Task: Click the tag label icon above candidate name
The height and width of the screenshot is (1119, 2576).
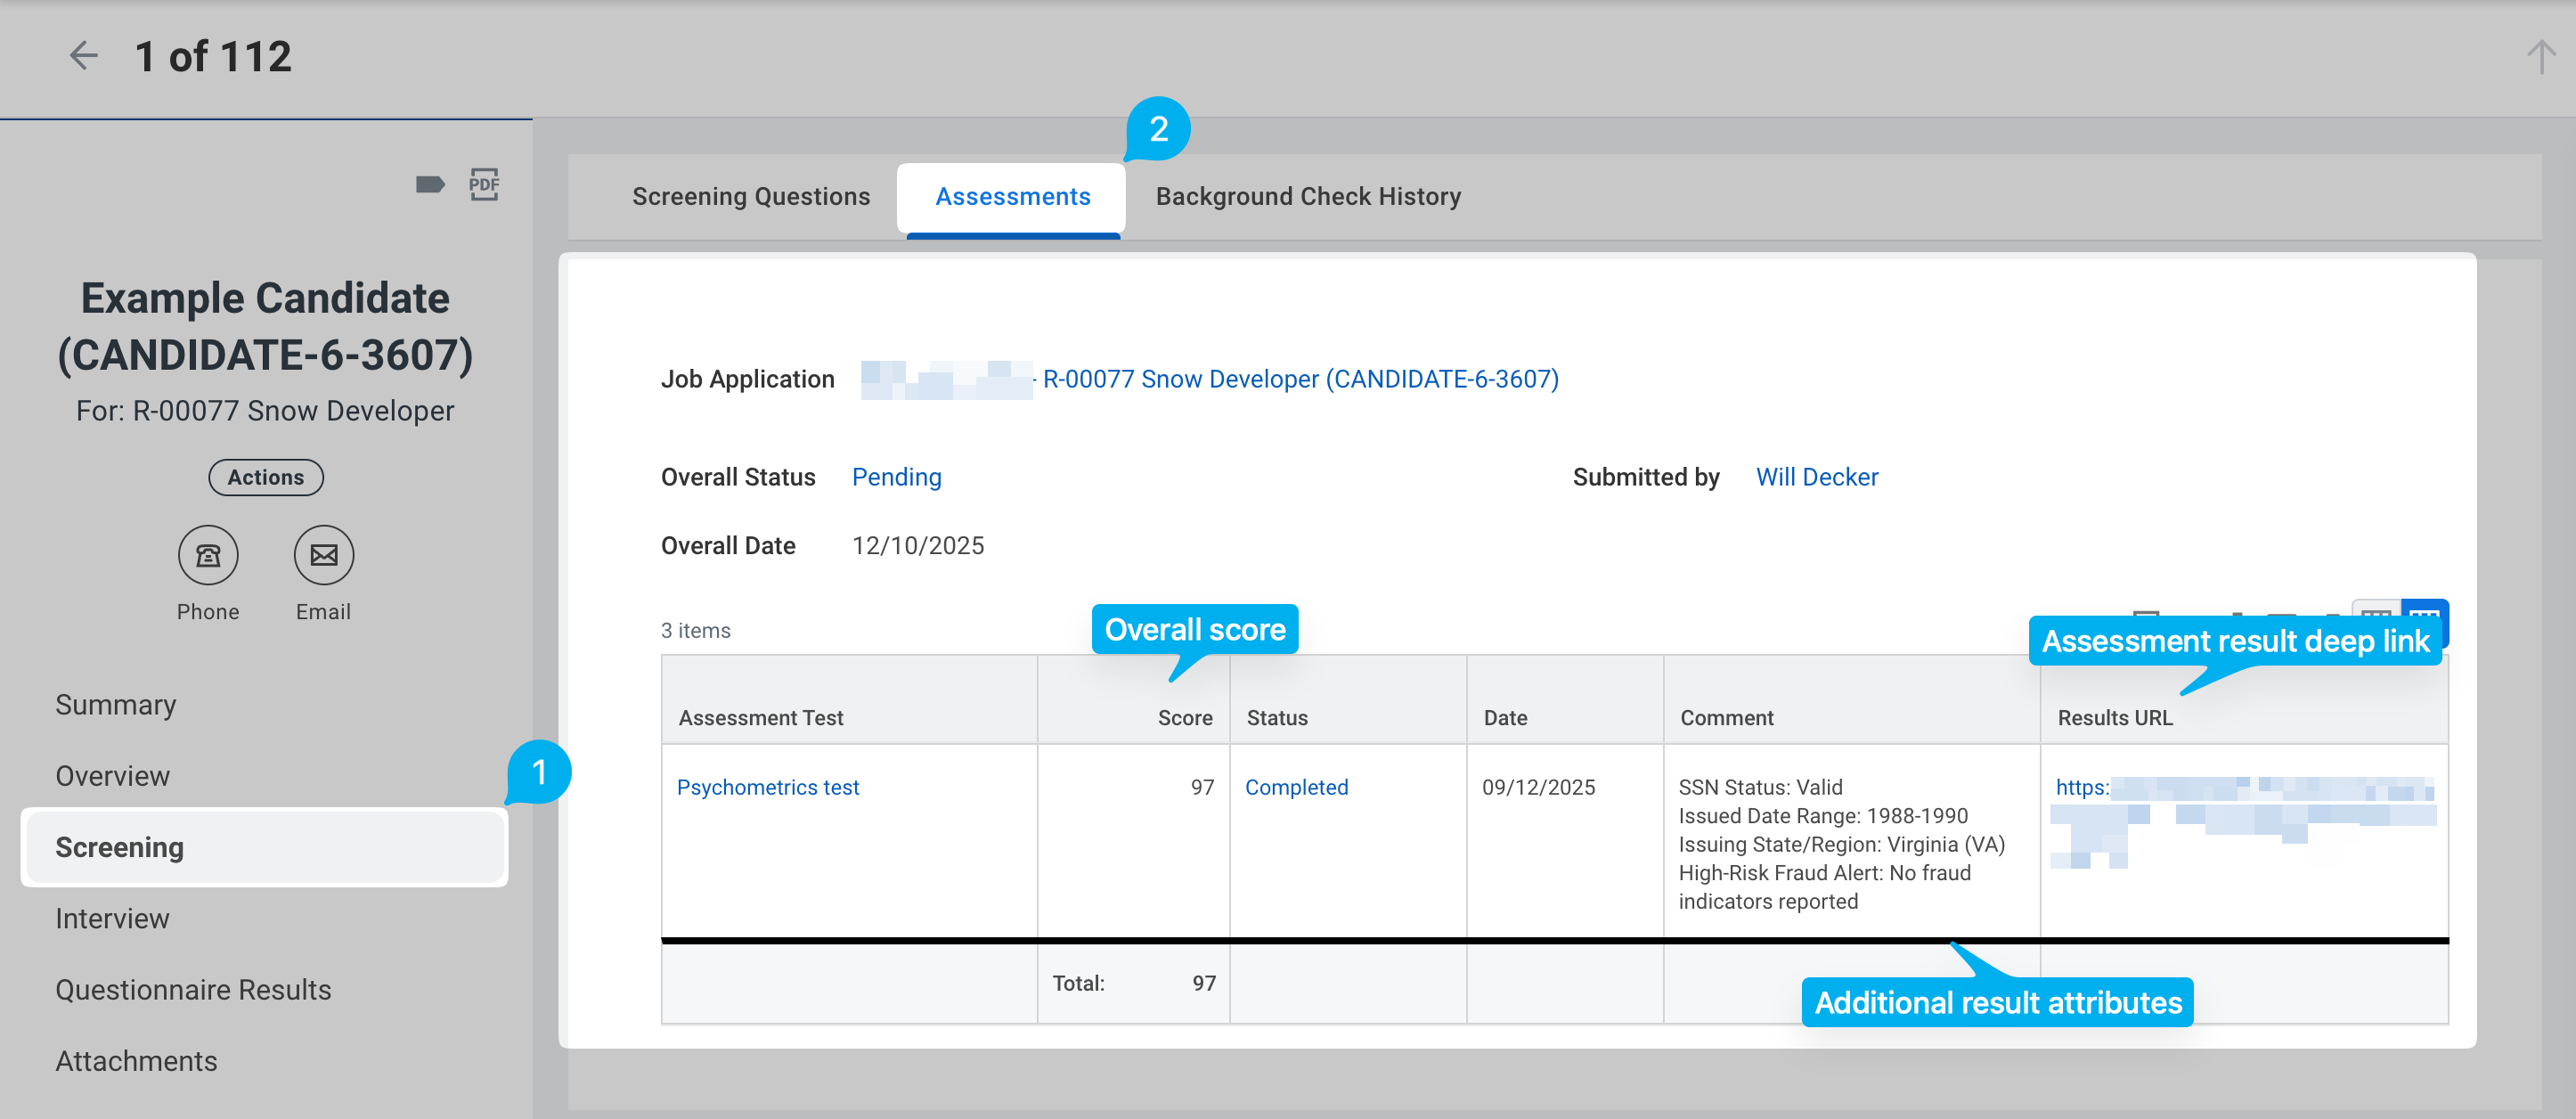Action: point(429,184)
